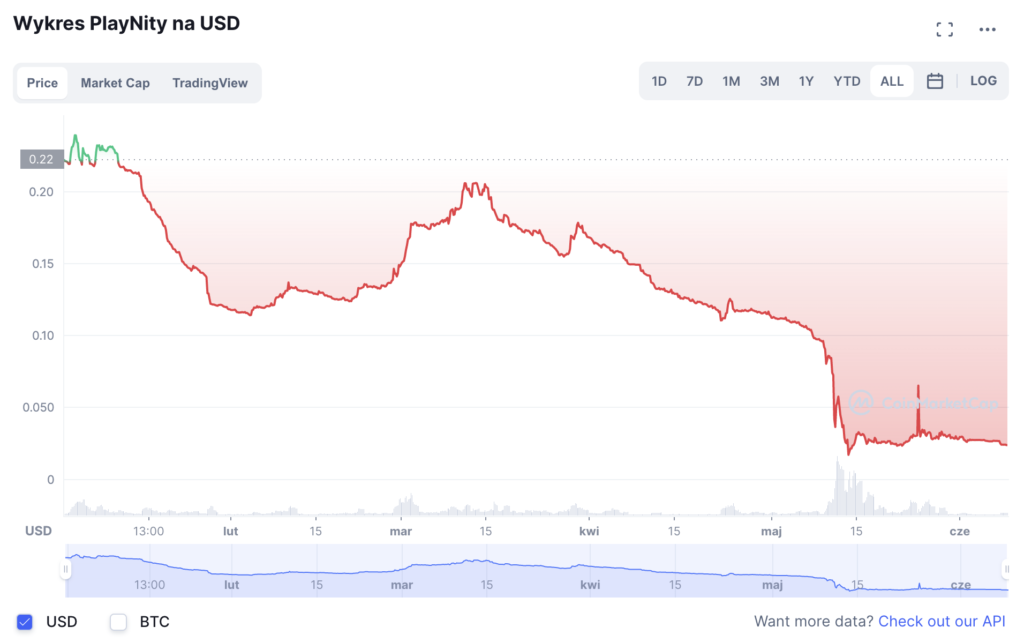Open the fullscreen chart view icon
Screen dimensions: 1024x642
(944, 29)
